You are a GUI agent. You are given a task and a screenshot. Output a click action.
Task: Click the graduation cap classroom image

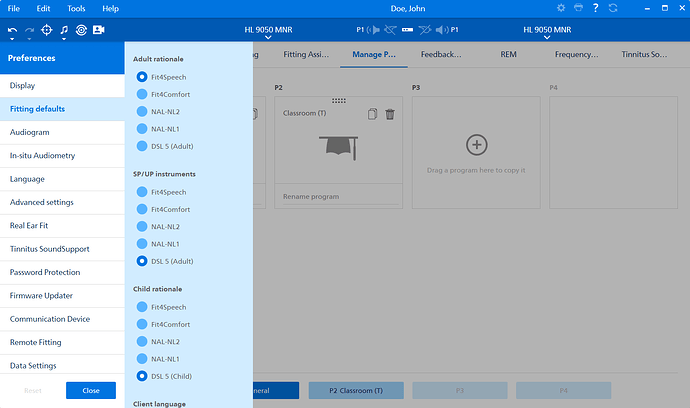coord(338,148)
